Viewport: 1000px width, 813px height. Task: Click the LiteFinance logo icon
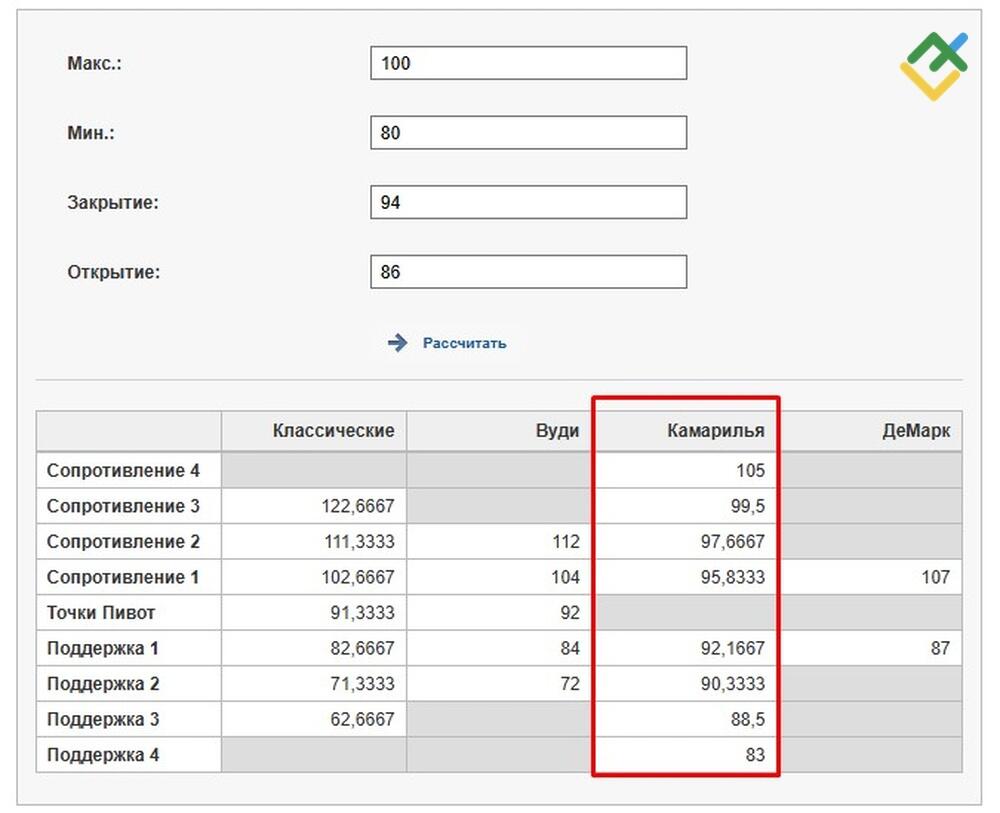pos(934,65)
